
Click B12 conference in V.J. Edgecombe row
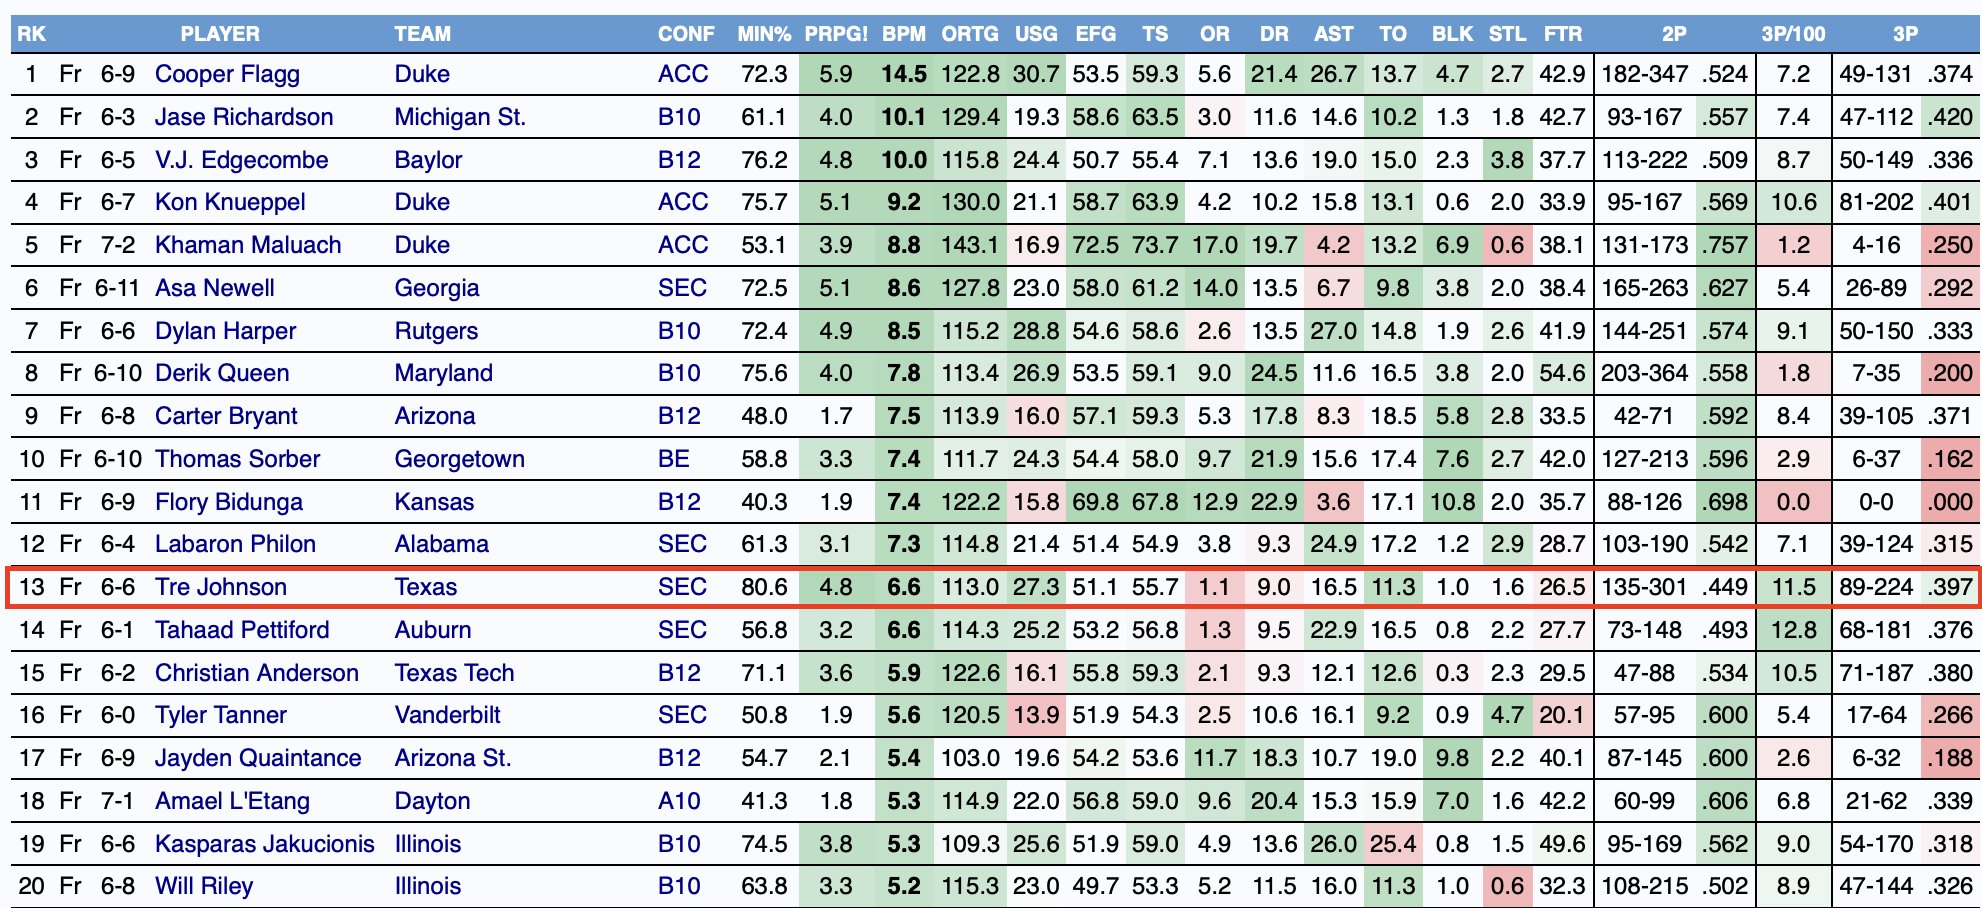tap(679, 160)
